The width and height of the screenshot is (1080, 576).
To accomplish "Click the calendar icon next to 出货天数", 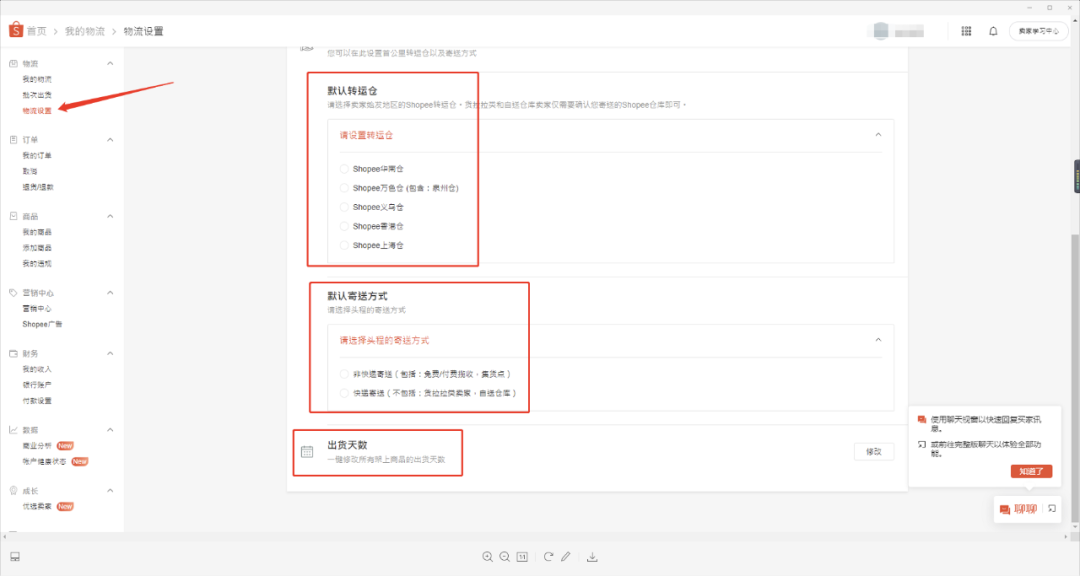I will coord(307,451).
